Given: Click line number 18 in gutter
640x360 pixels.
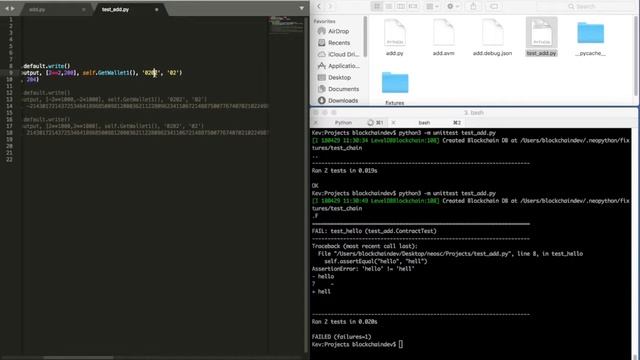Looking at the screenshot, I should (x=9, y=133).
